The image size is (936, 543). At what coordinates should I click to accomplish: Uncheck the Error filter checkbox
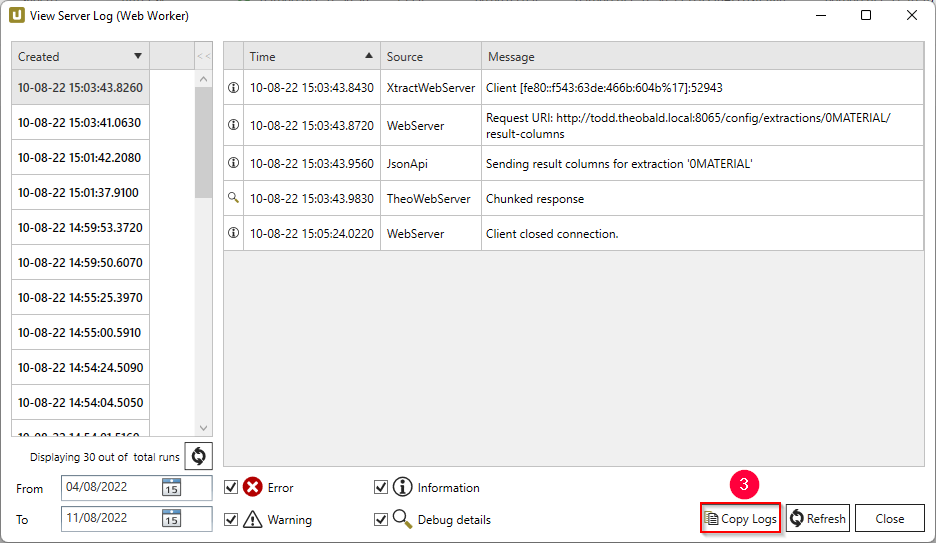(231, 488)
